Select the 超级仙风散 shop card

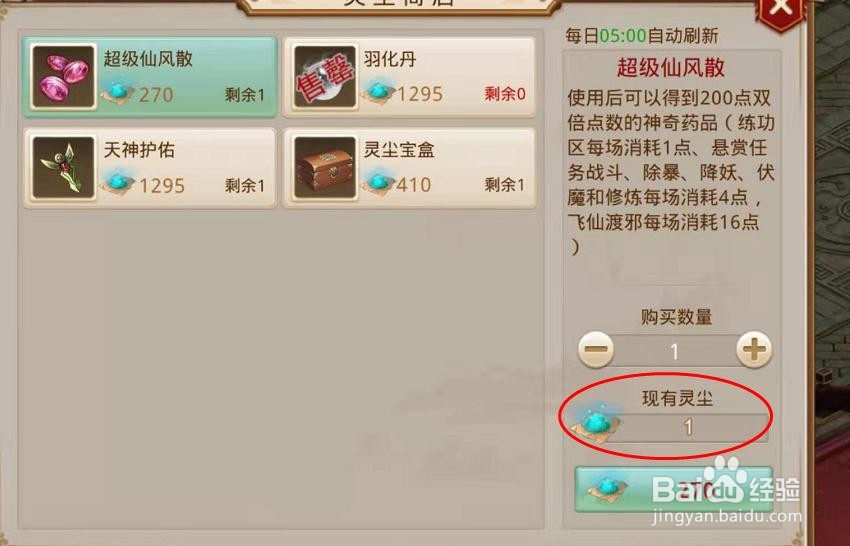point(150,77)
